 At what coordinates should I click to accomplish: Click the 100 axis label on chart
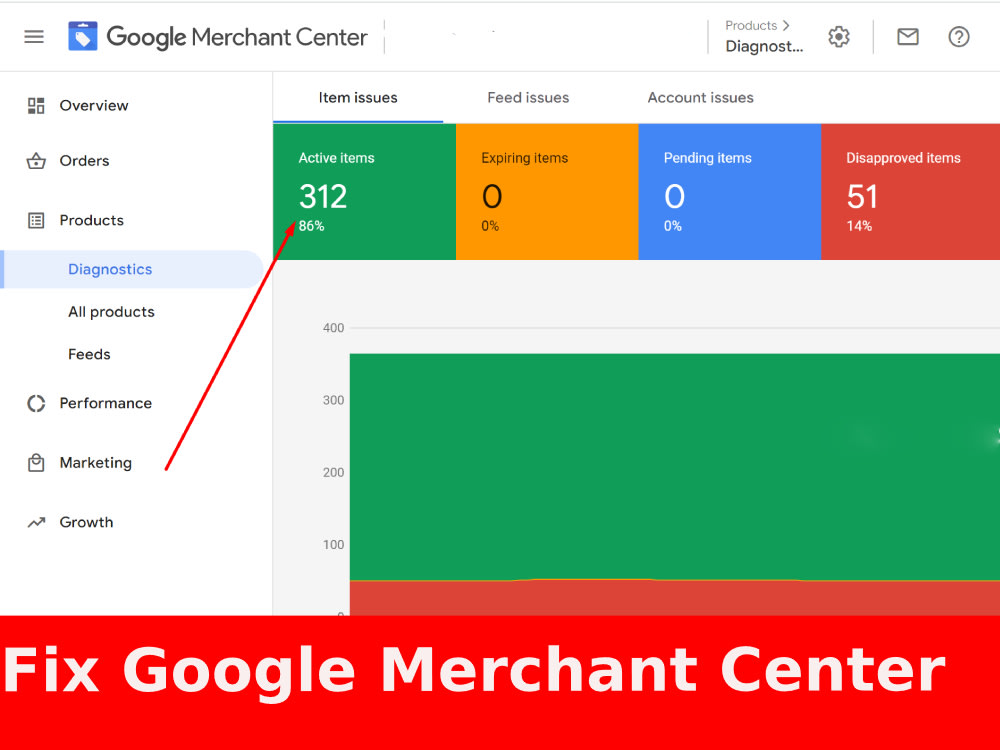pyautogui.click(x=333, y=545)
